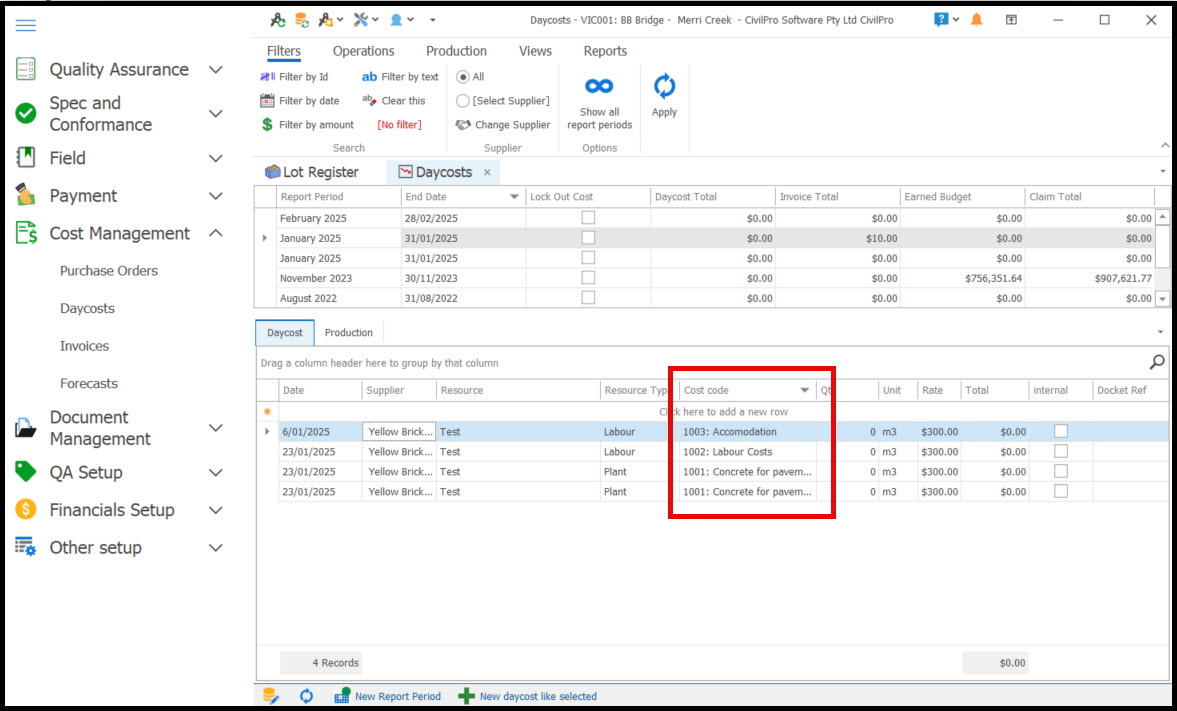The width and height of the screenshot is (1177, 711).
Task: Click the Apply refresh icon
Action: 664,88
